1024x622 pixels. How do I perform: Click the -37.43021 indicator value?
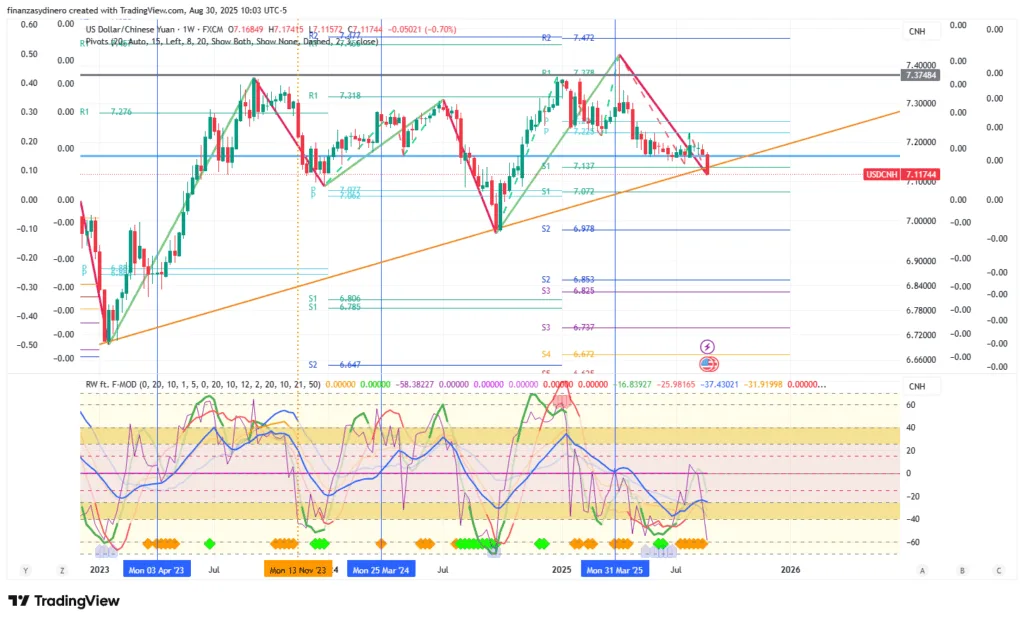(x=720, y=384)
